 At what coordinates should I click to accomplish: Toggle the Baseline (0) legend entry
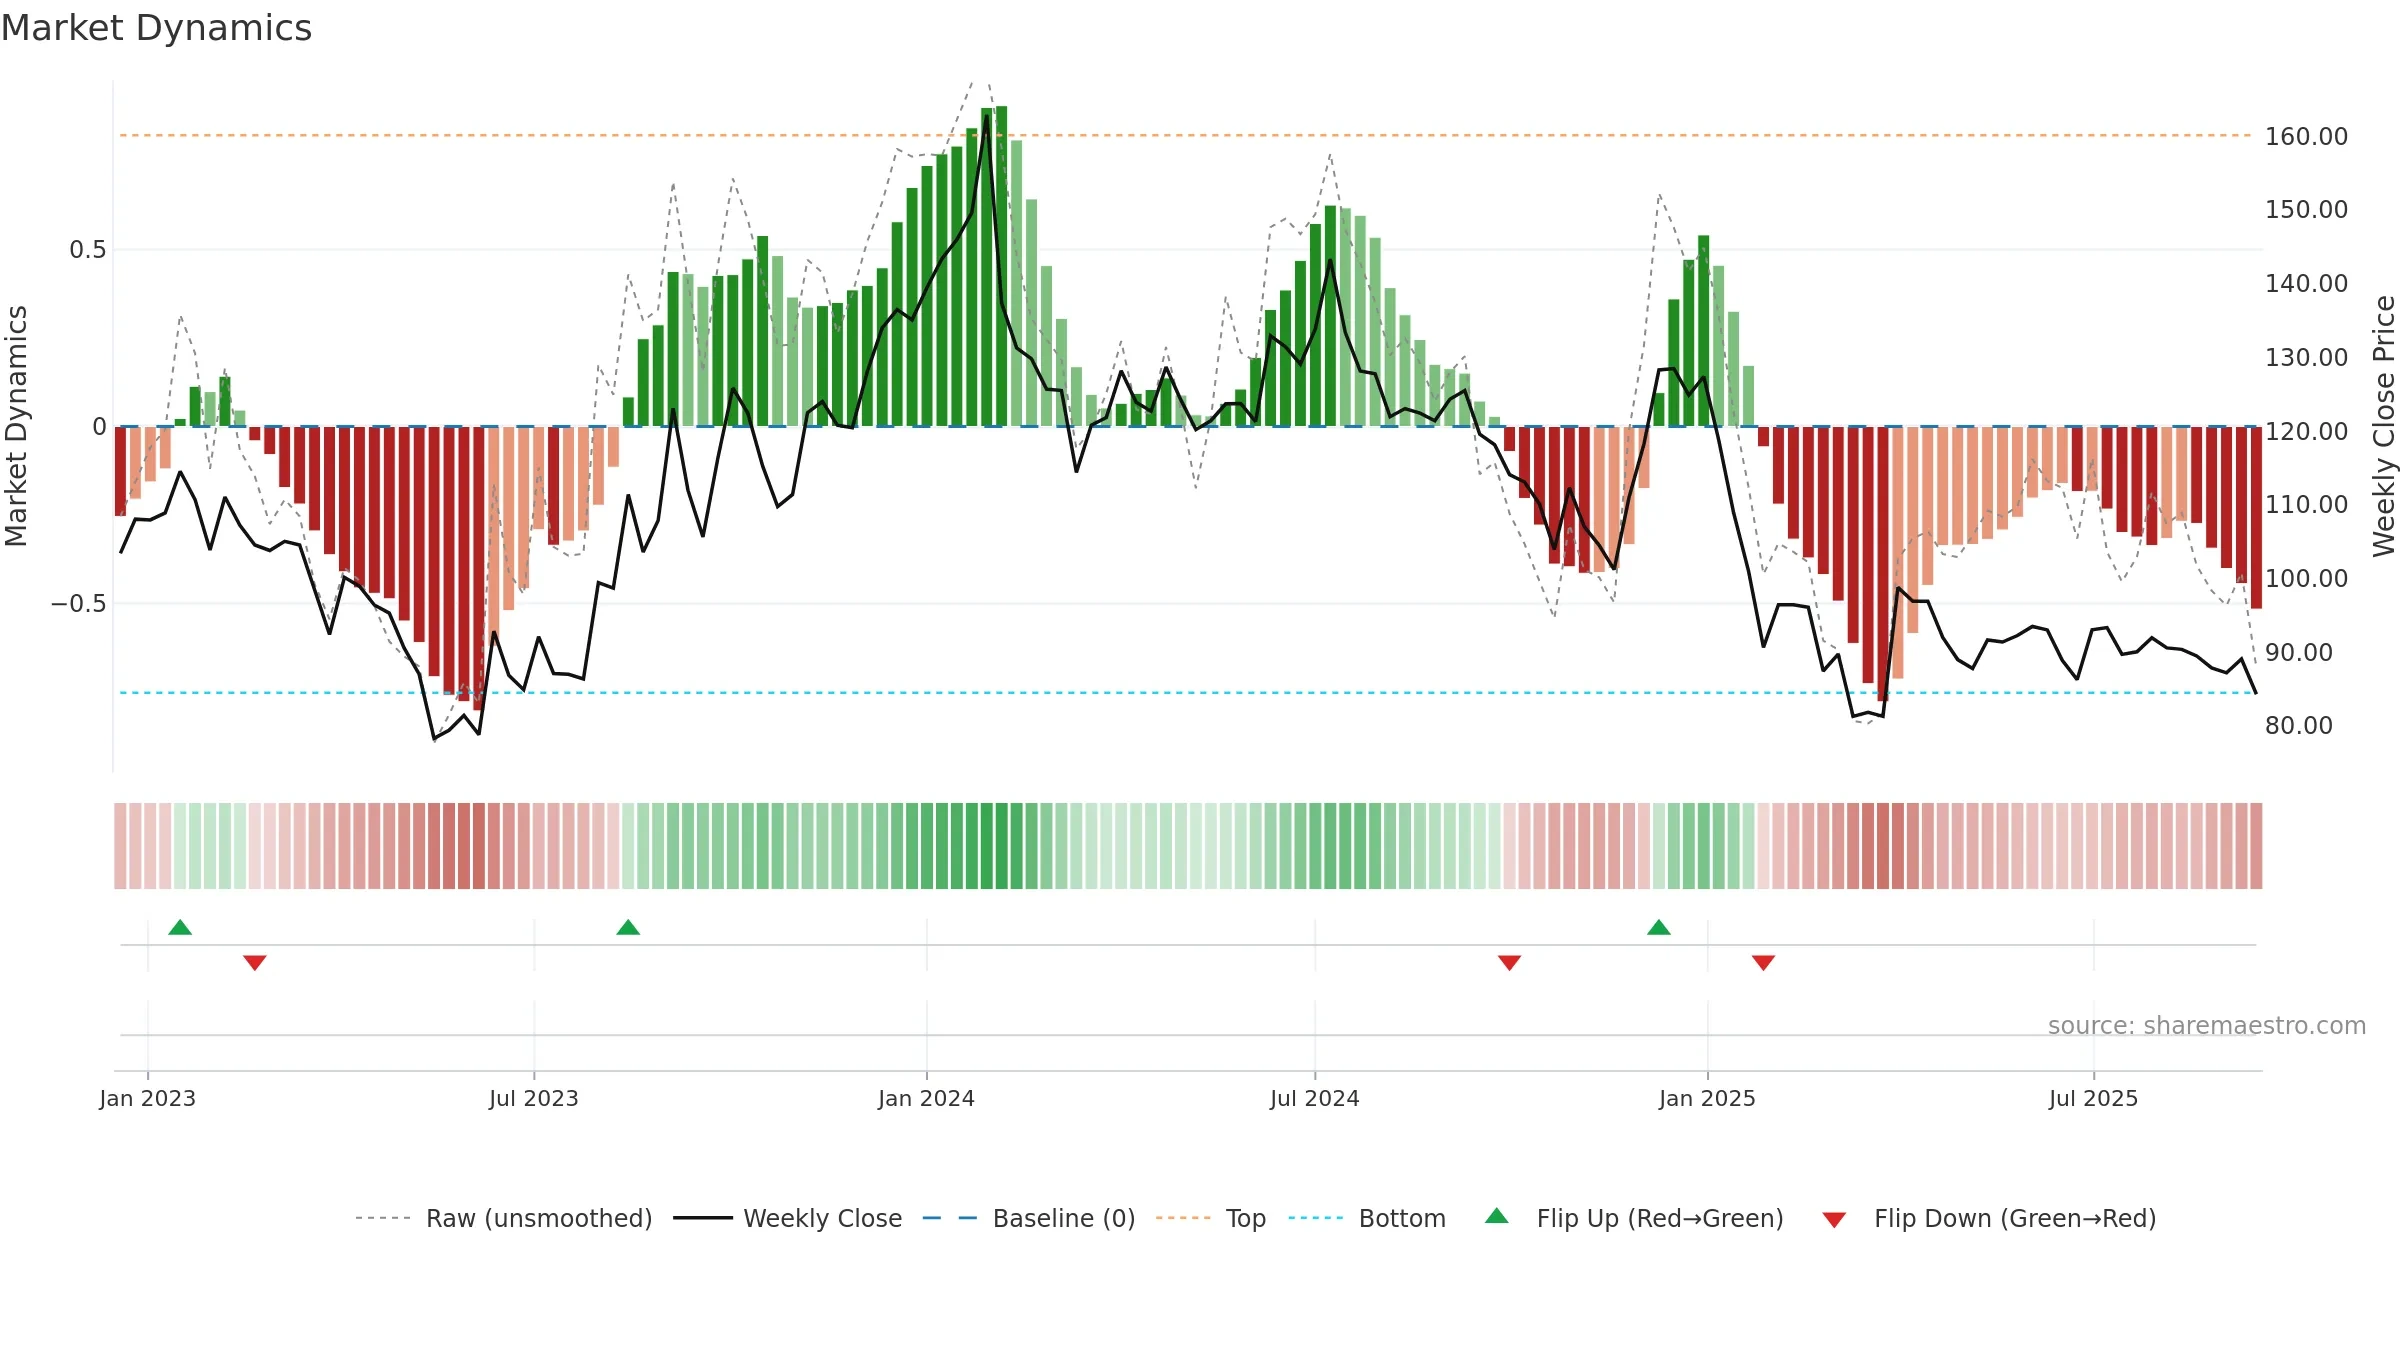pyautogui.click(x=1029, y=1218)
